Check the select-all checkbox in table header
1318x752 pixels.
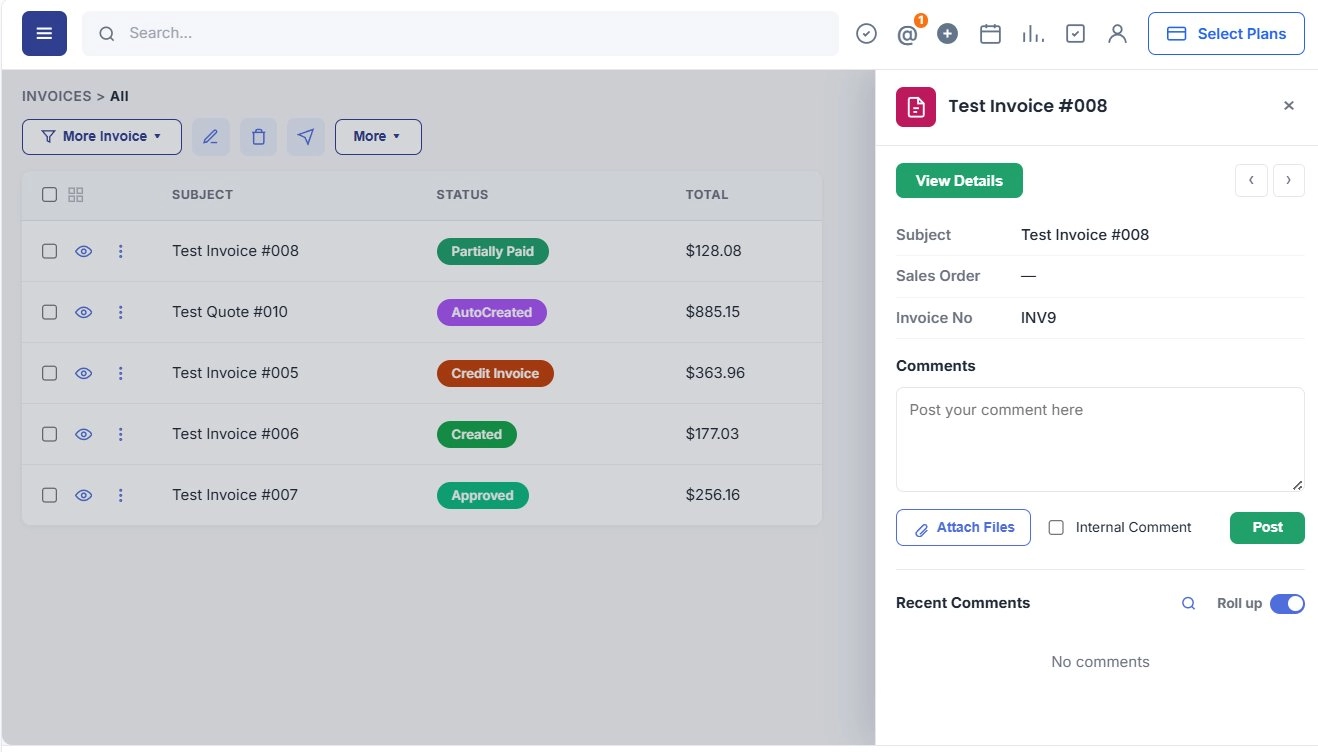pos(49,195)
